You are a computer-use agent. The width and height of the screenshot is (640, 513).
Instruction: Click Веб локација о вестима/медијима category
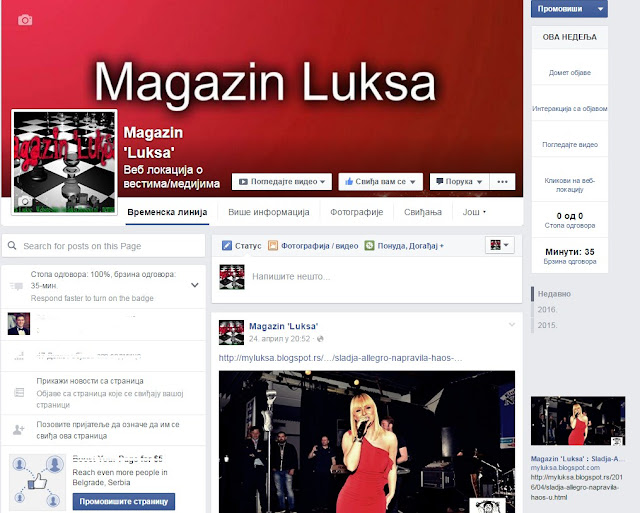(171, 177)
